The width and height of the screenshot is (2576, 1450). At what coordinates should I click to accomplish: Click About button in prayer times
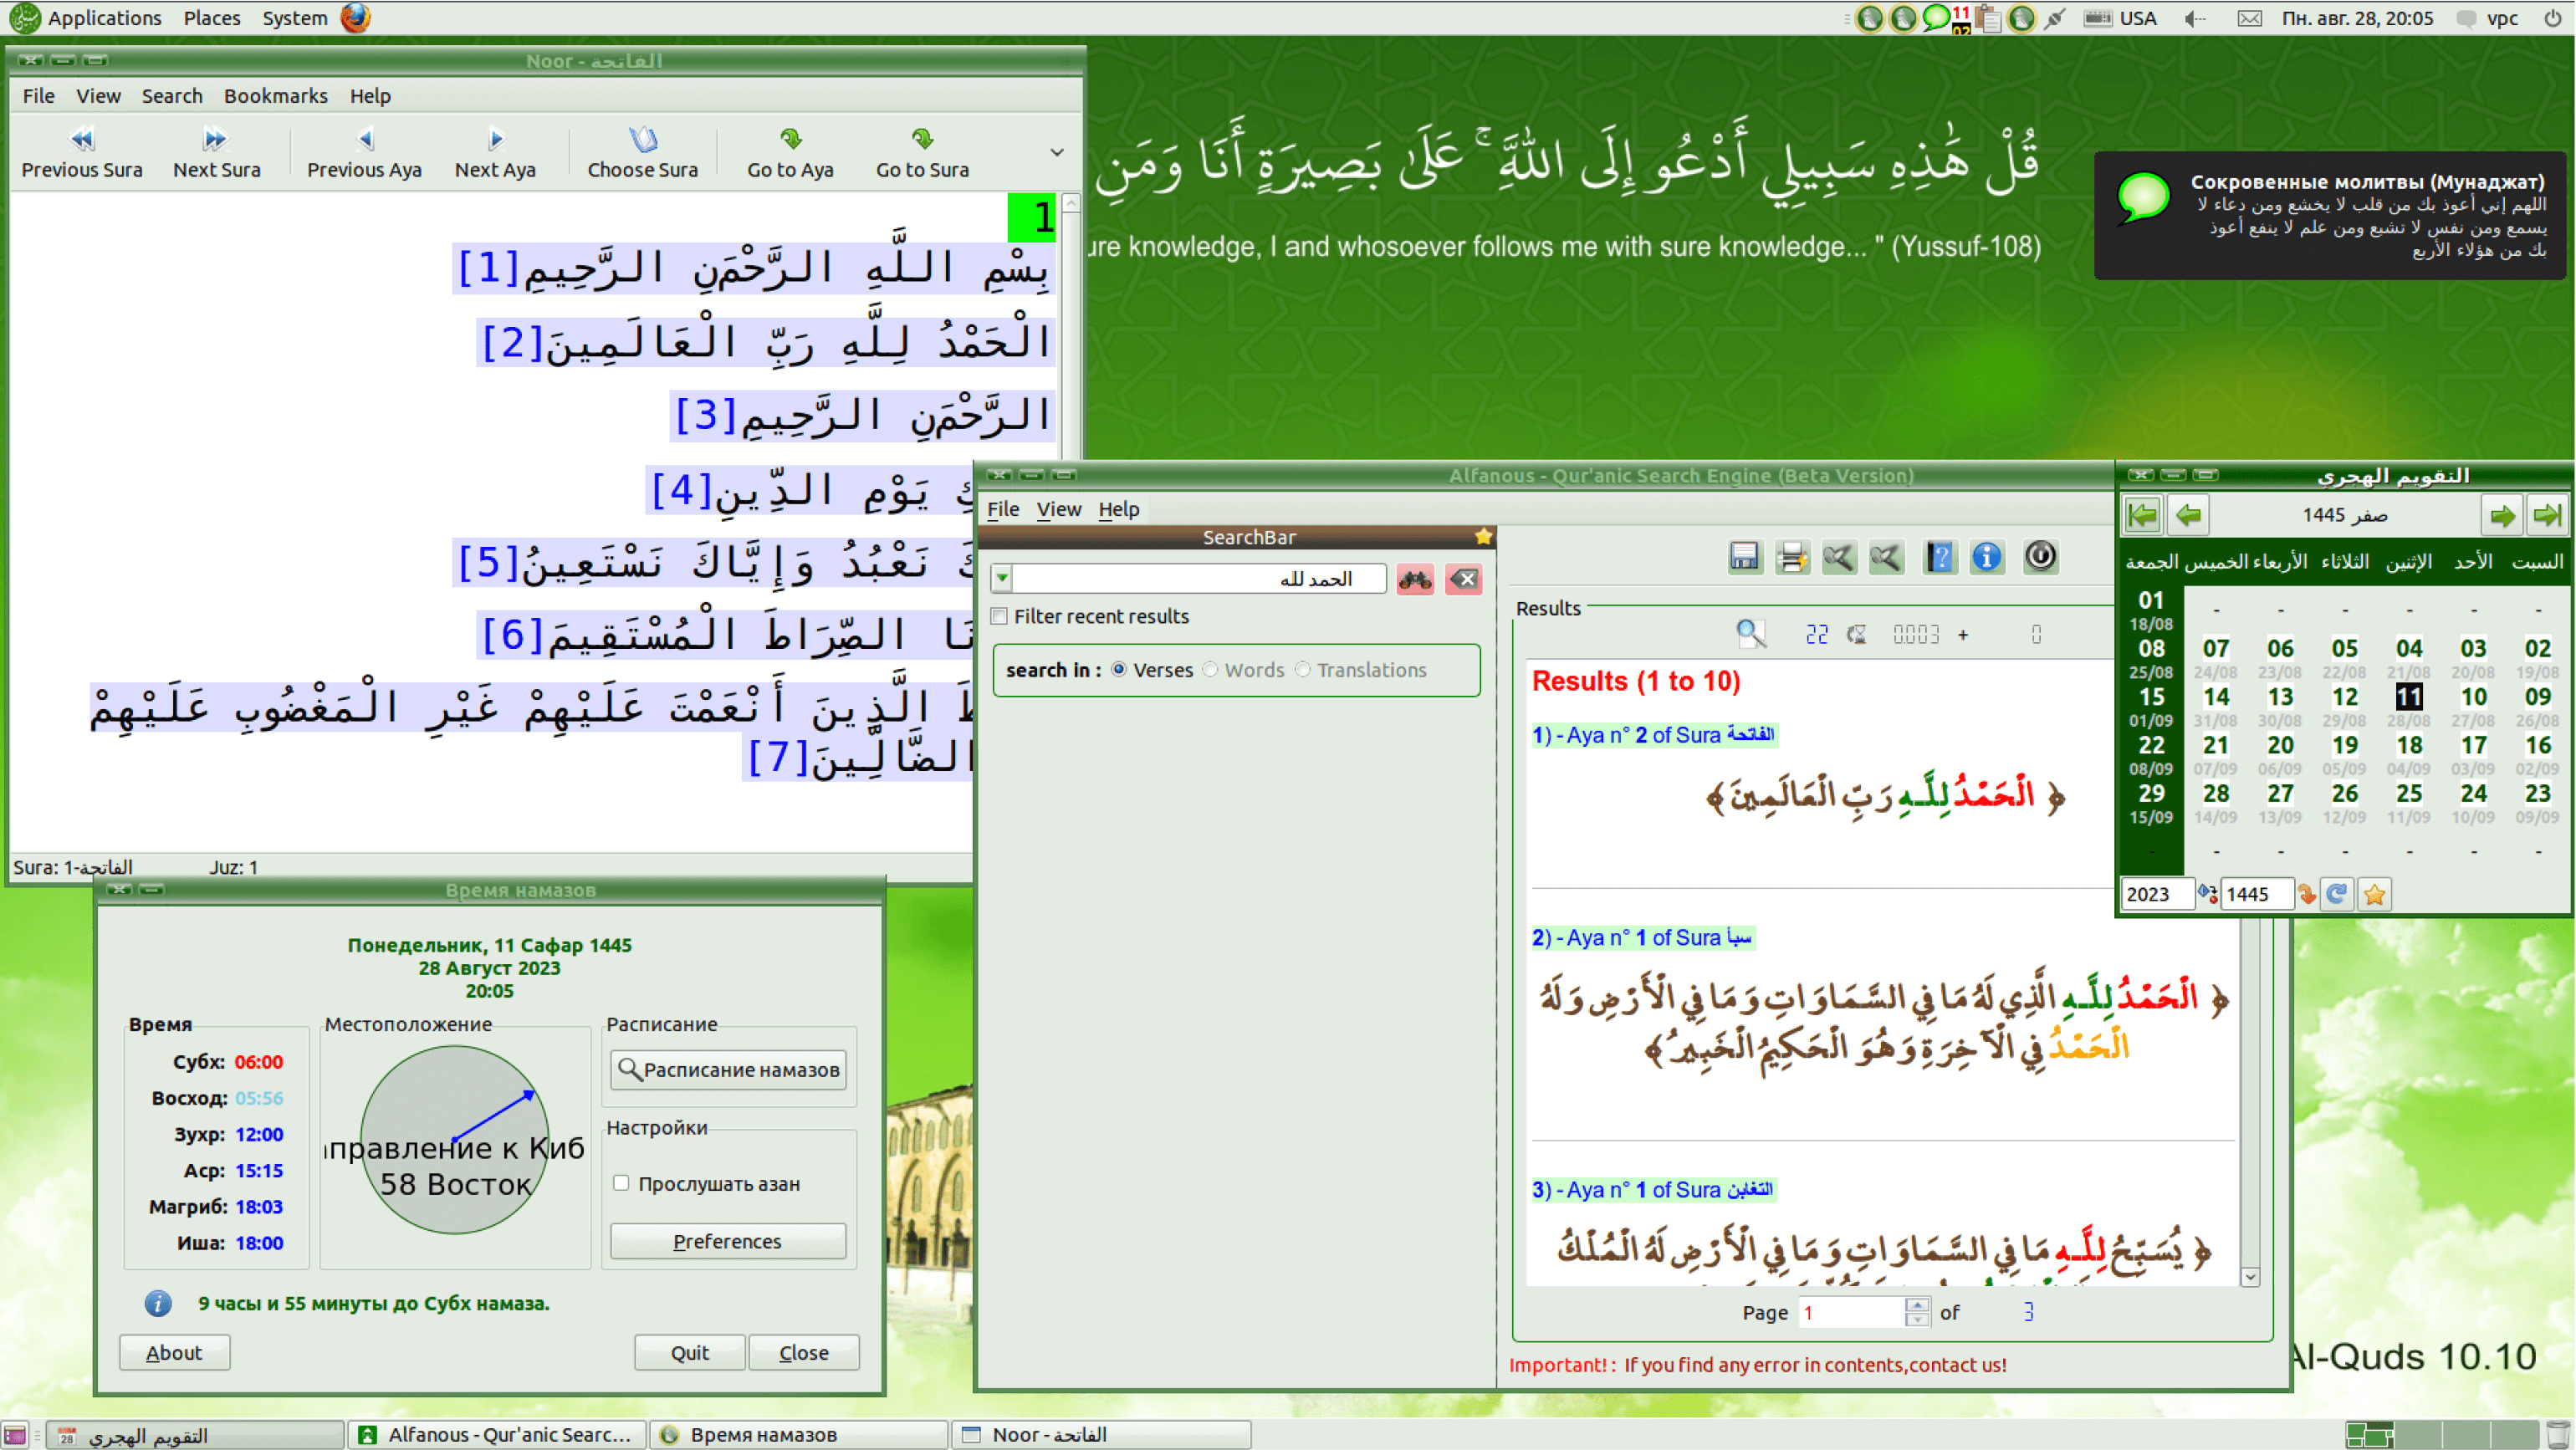[x=174, y=1353]
